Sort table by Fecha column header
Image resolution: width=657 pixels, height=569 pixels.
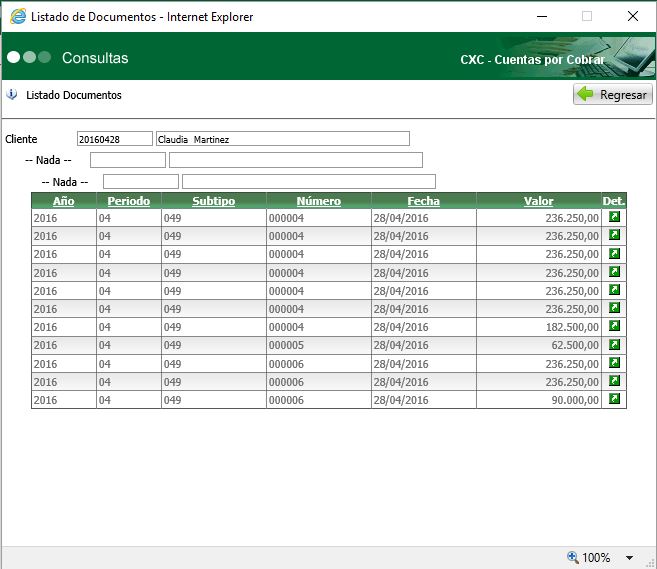(424, 201)
